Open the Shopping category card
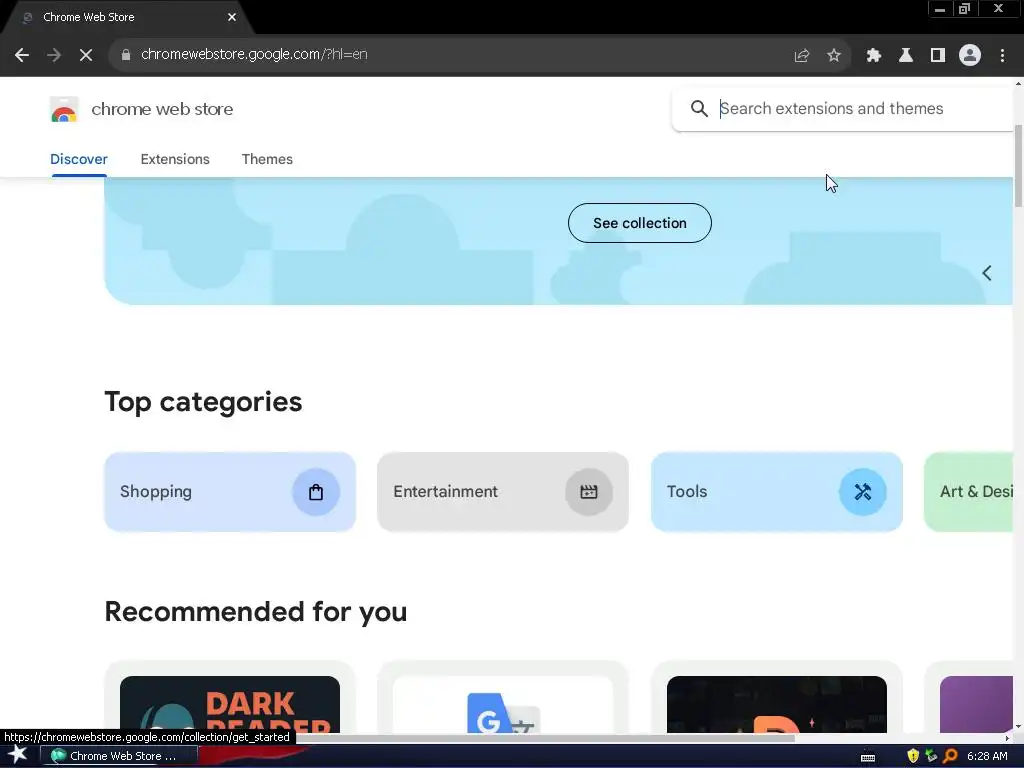This screenshot has width=1024, height=768. pyautogui.click(x=230, y=492)
